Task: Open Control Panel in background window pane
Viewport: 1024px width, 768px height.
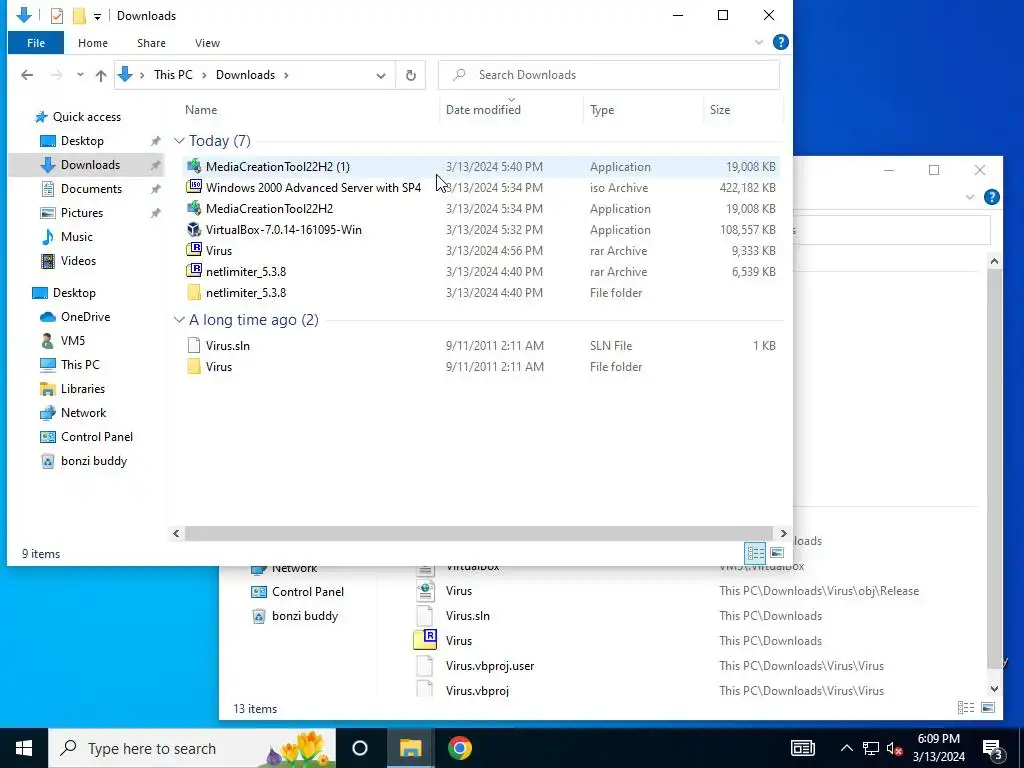Action: tap(308, 592)
